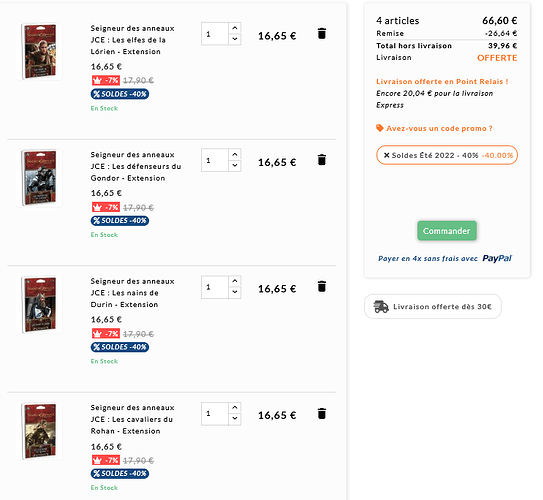543x500 pixels.
Task: Click the promo code tag icon
Action: 380,128
